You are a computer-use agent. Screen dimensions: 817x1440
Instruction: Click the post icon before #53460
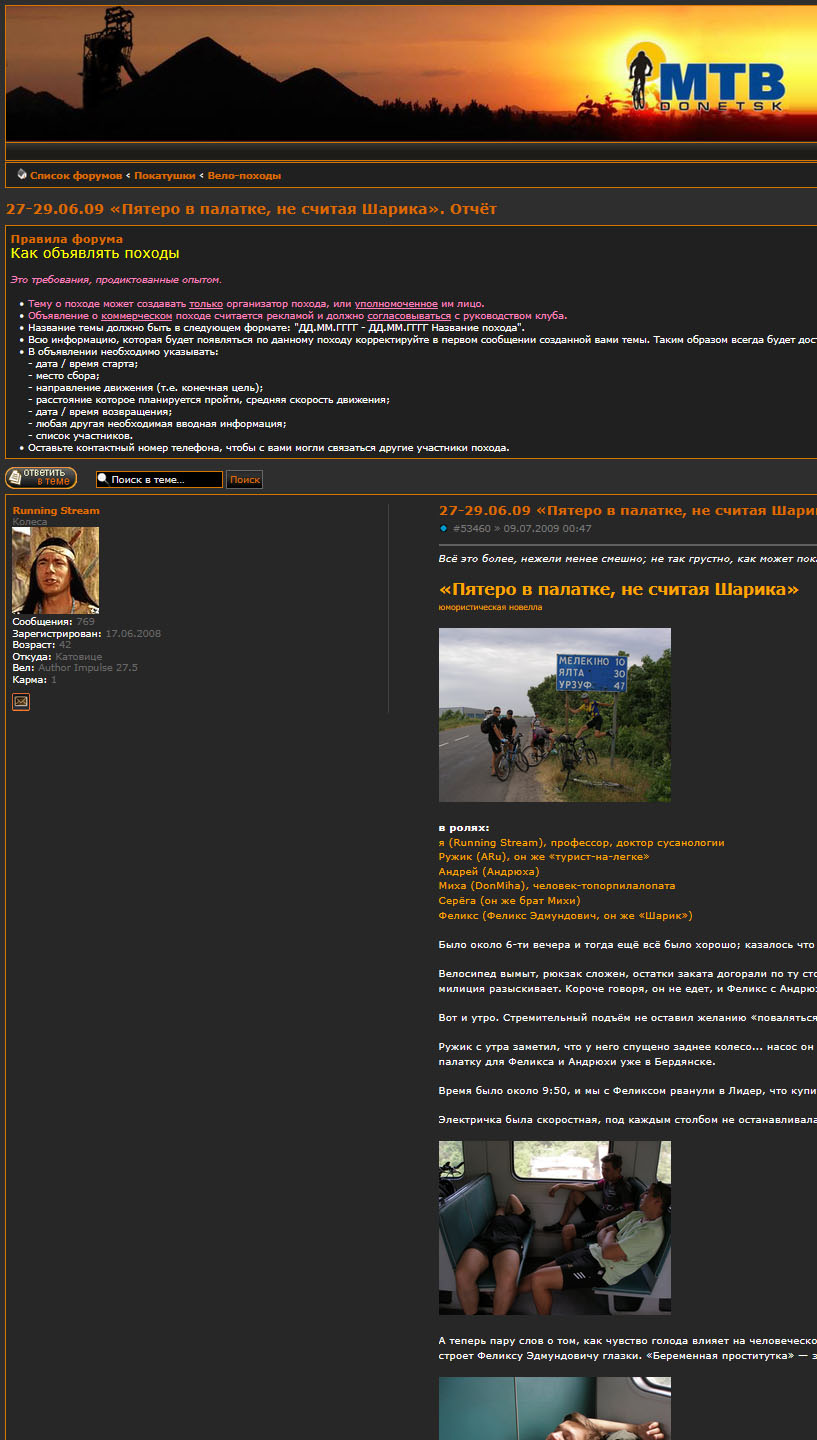[x=444, y=528]
